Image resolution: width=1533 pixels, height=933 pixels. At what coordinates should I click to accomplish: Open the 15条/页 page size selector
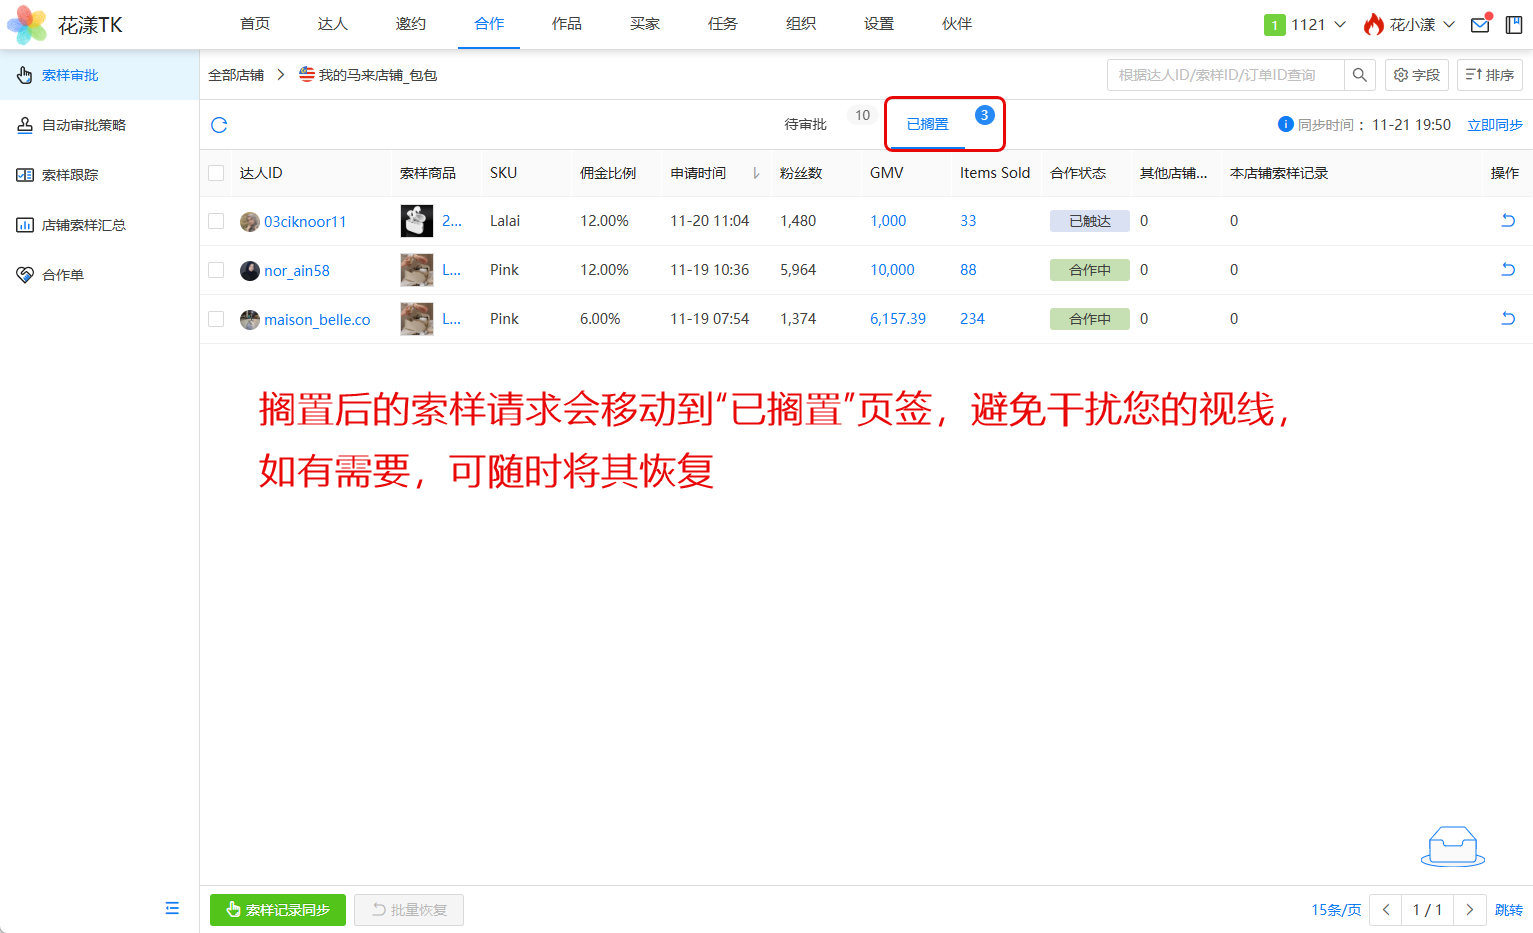coord(1335,910)
